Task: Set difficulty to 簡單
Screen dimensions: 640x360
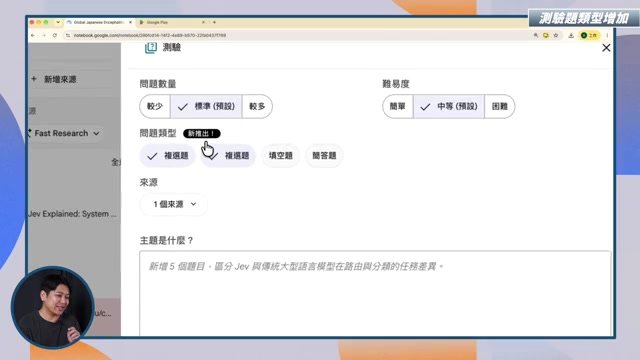Action: click(398, 107)
